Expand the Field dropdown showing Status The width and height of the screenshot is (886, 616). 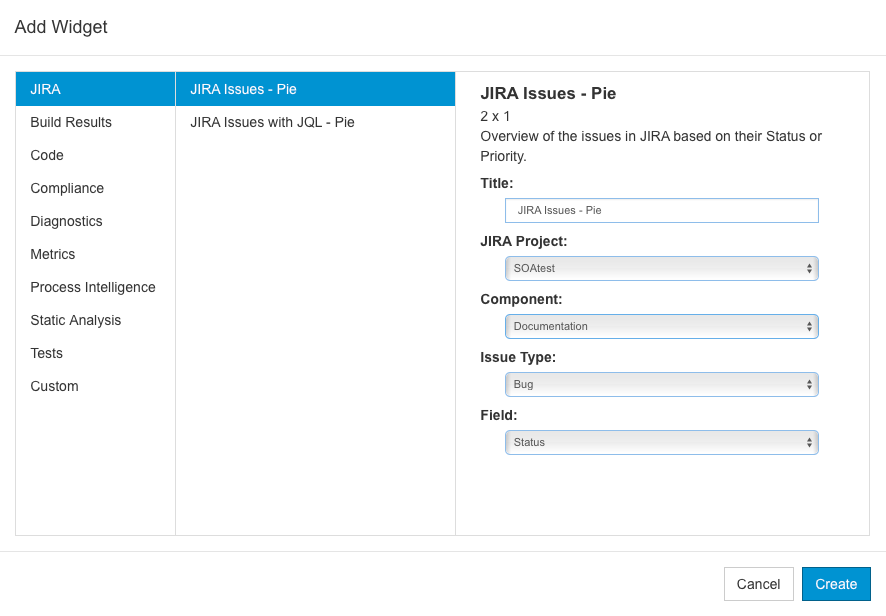click(662, 443)
